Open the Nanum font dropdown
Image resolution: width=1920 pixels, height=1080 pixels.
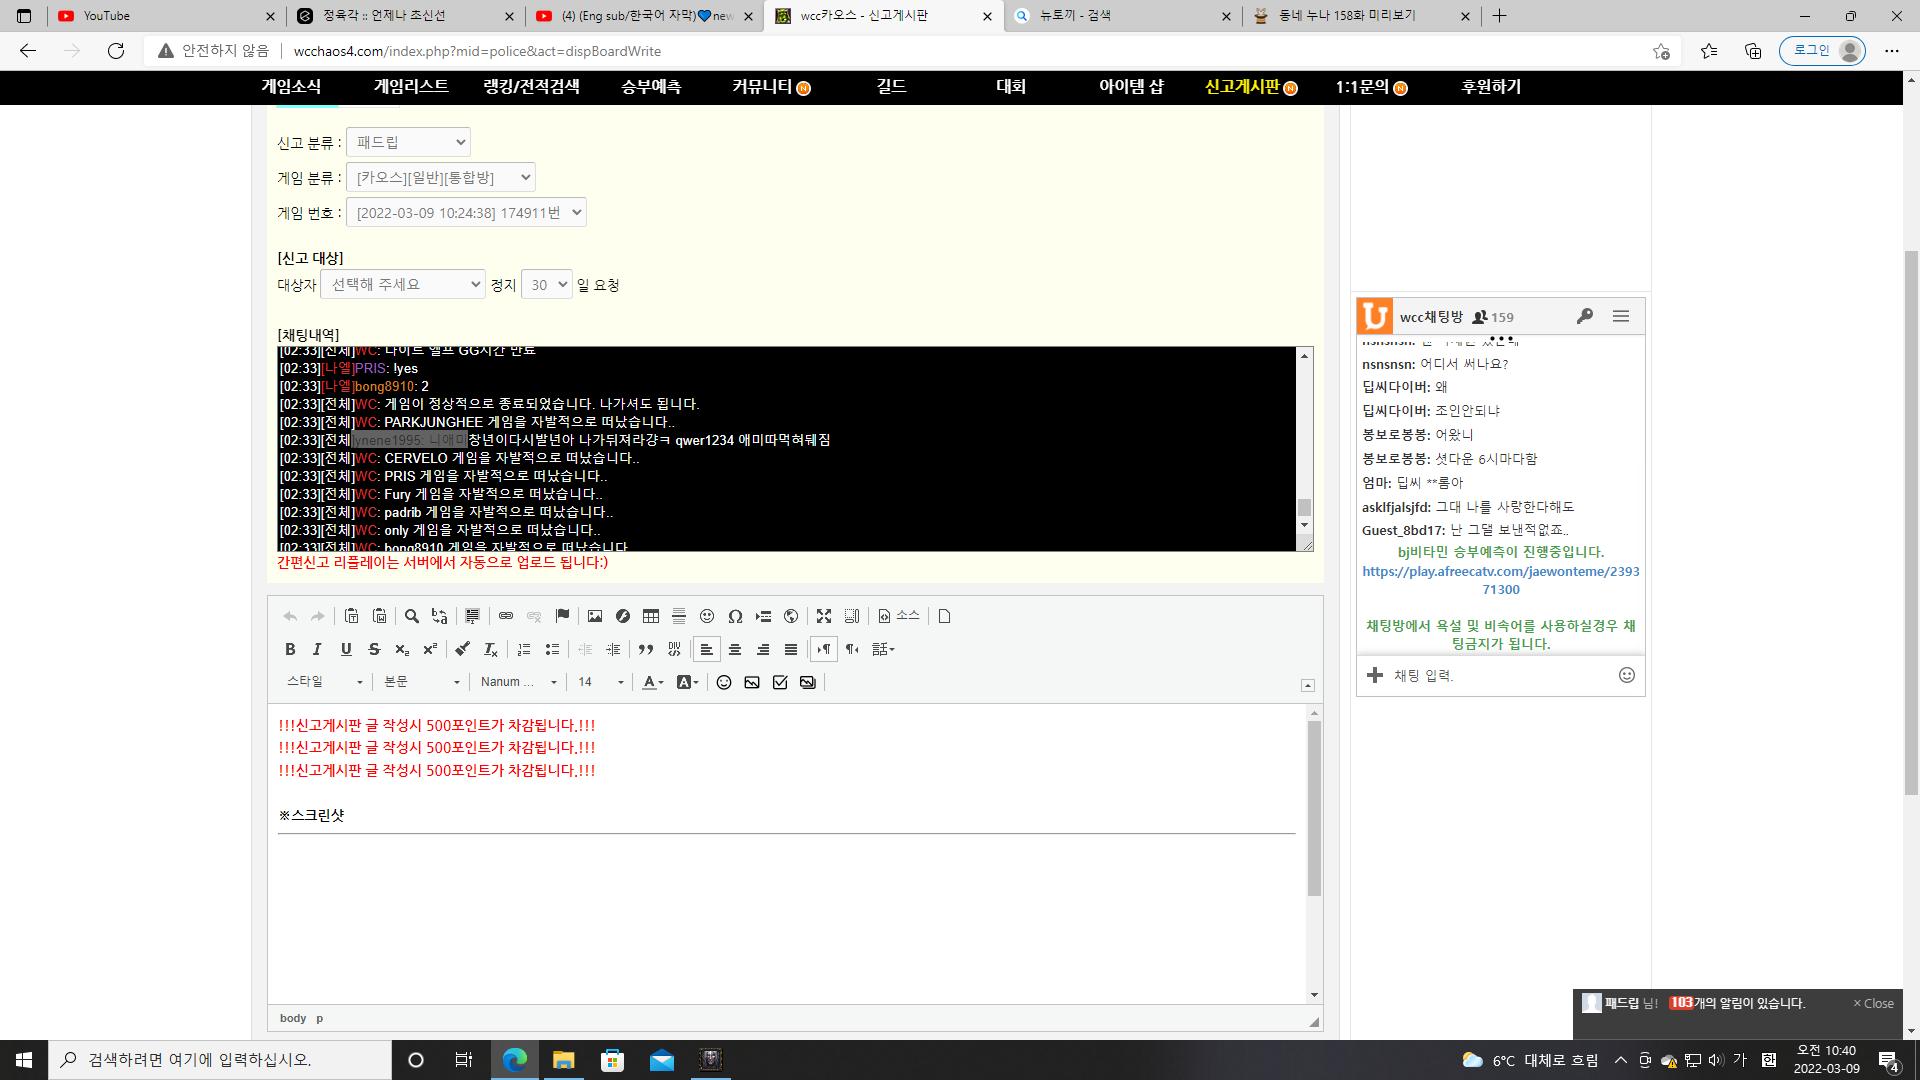[518, 682]
